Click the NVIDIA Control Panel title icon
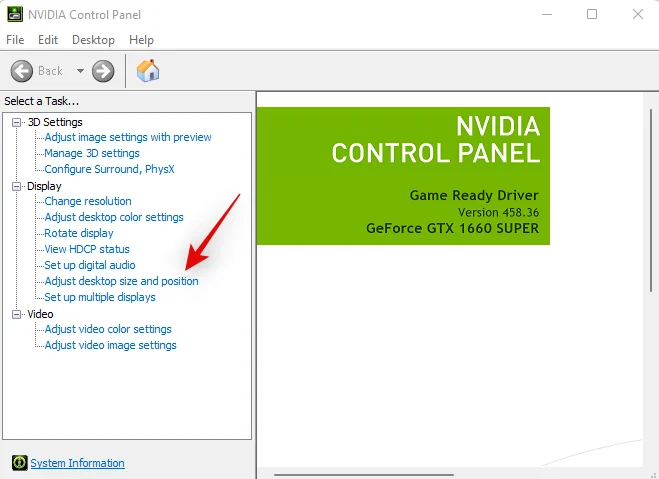The width and height of the screenshot is (659, 479). pos(15,14)
